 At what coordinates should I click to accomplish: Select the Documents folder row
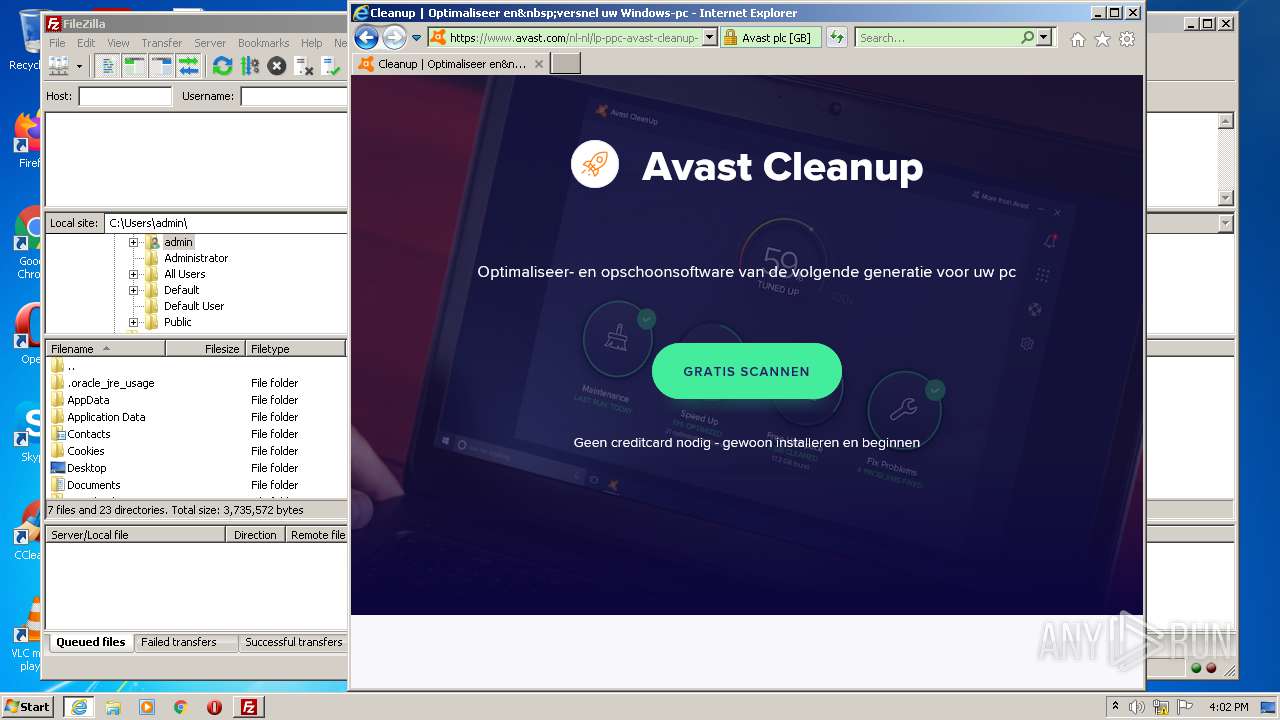point(196,485)
